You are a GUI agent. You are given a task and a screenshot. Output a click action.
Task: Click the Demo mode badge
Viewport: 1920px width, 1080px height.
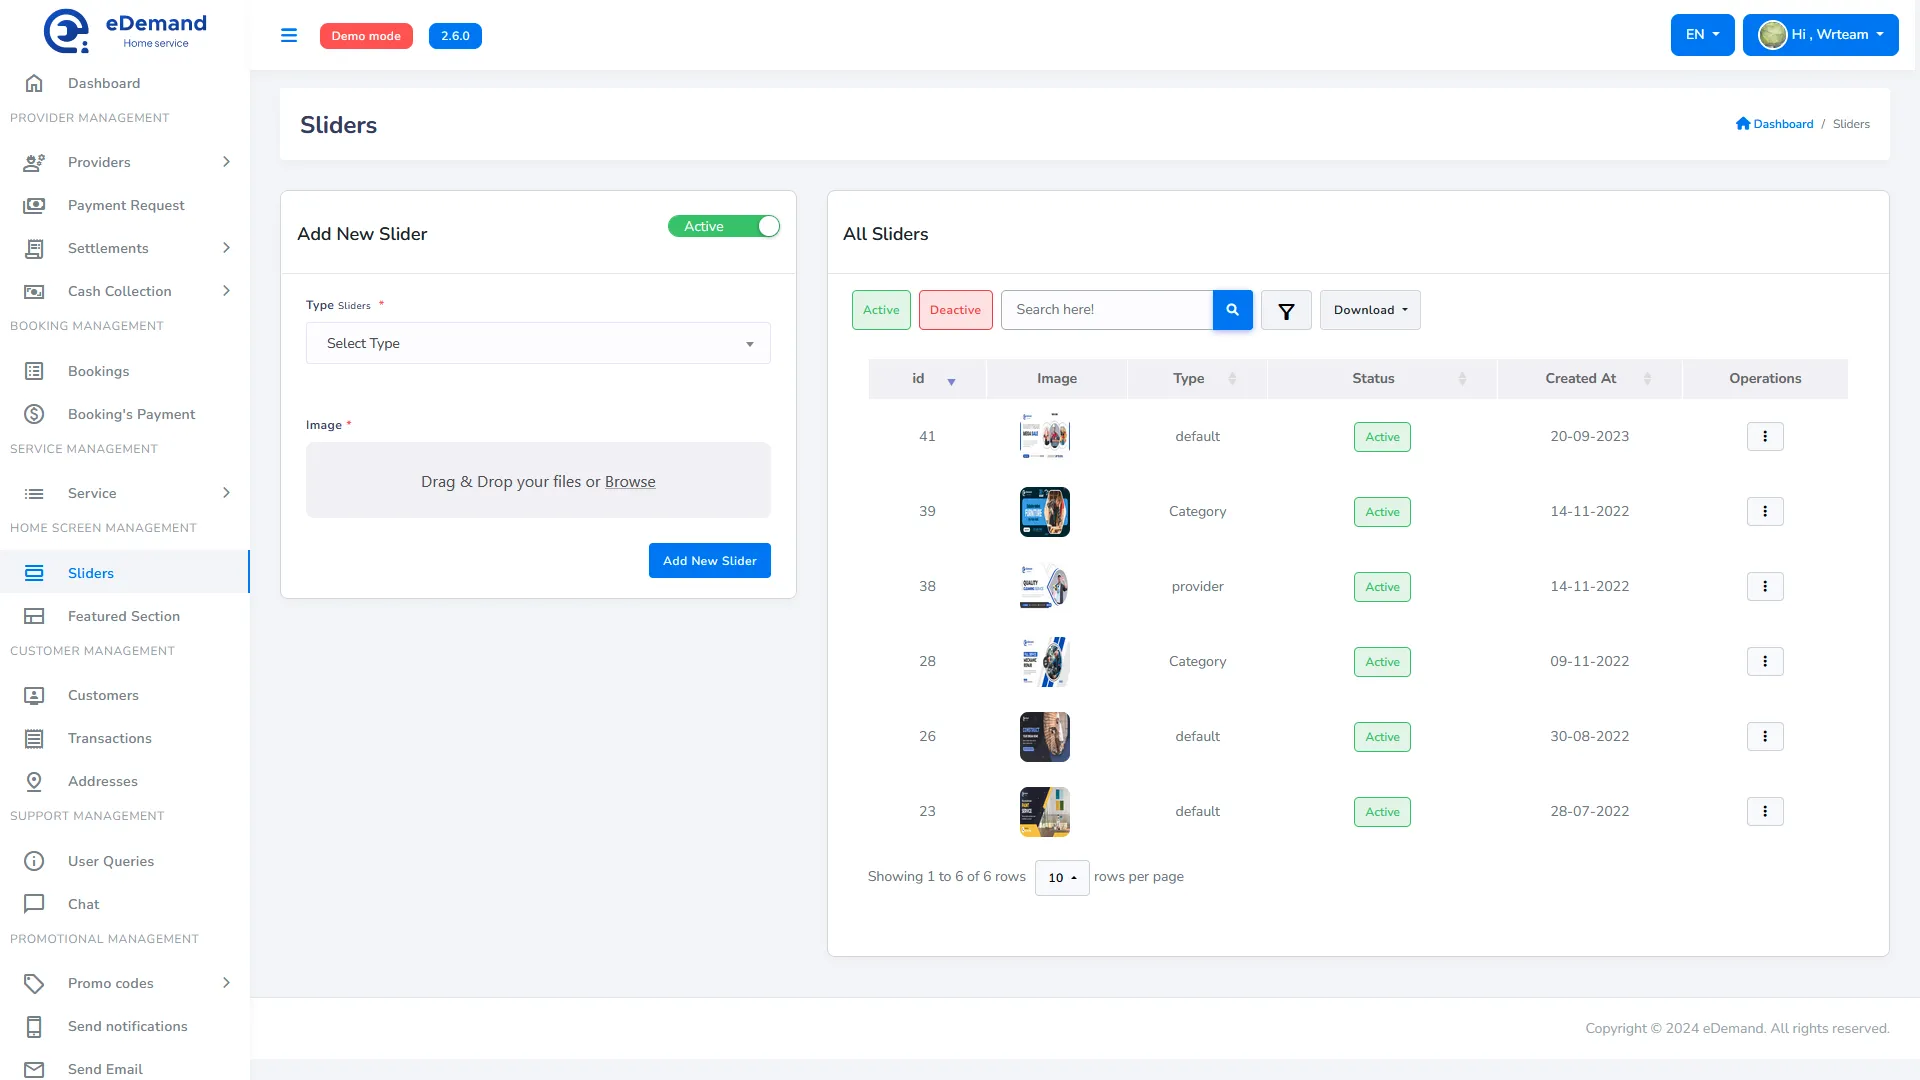[366, 36]
